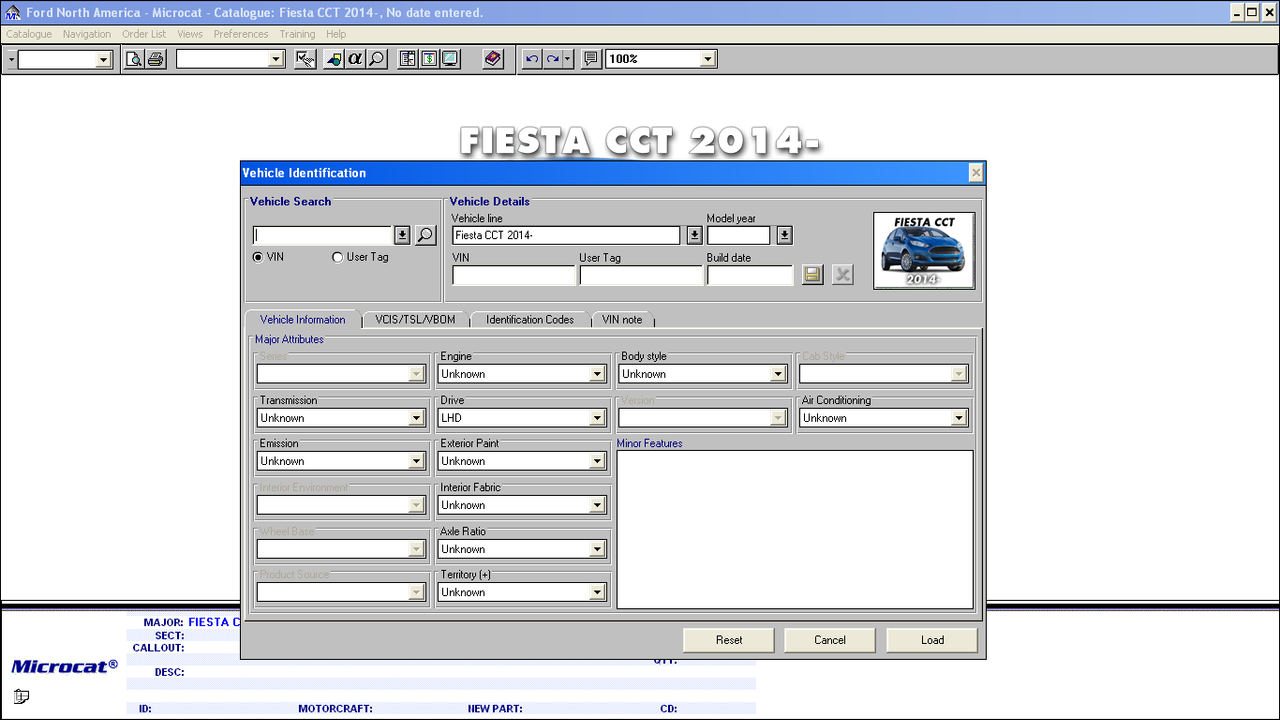Click the delete X icon near Build date
Image resolution: width=1280 pixels, height=720 pixels.
pyautogui.click(x=843, y=274)
